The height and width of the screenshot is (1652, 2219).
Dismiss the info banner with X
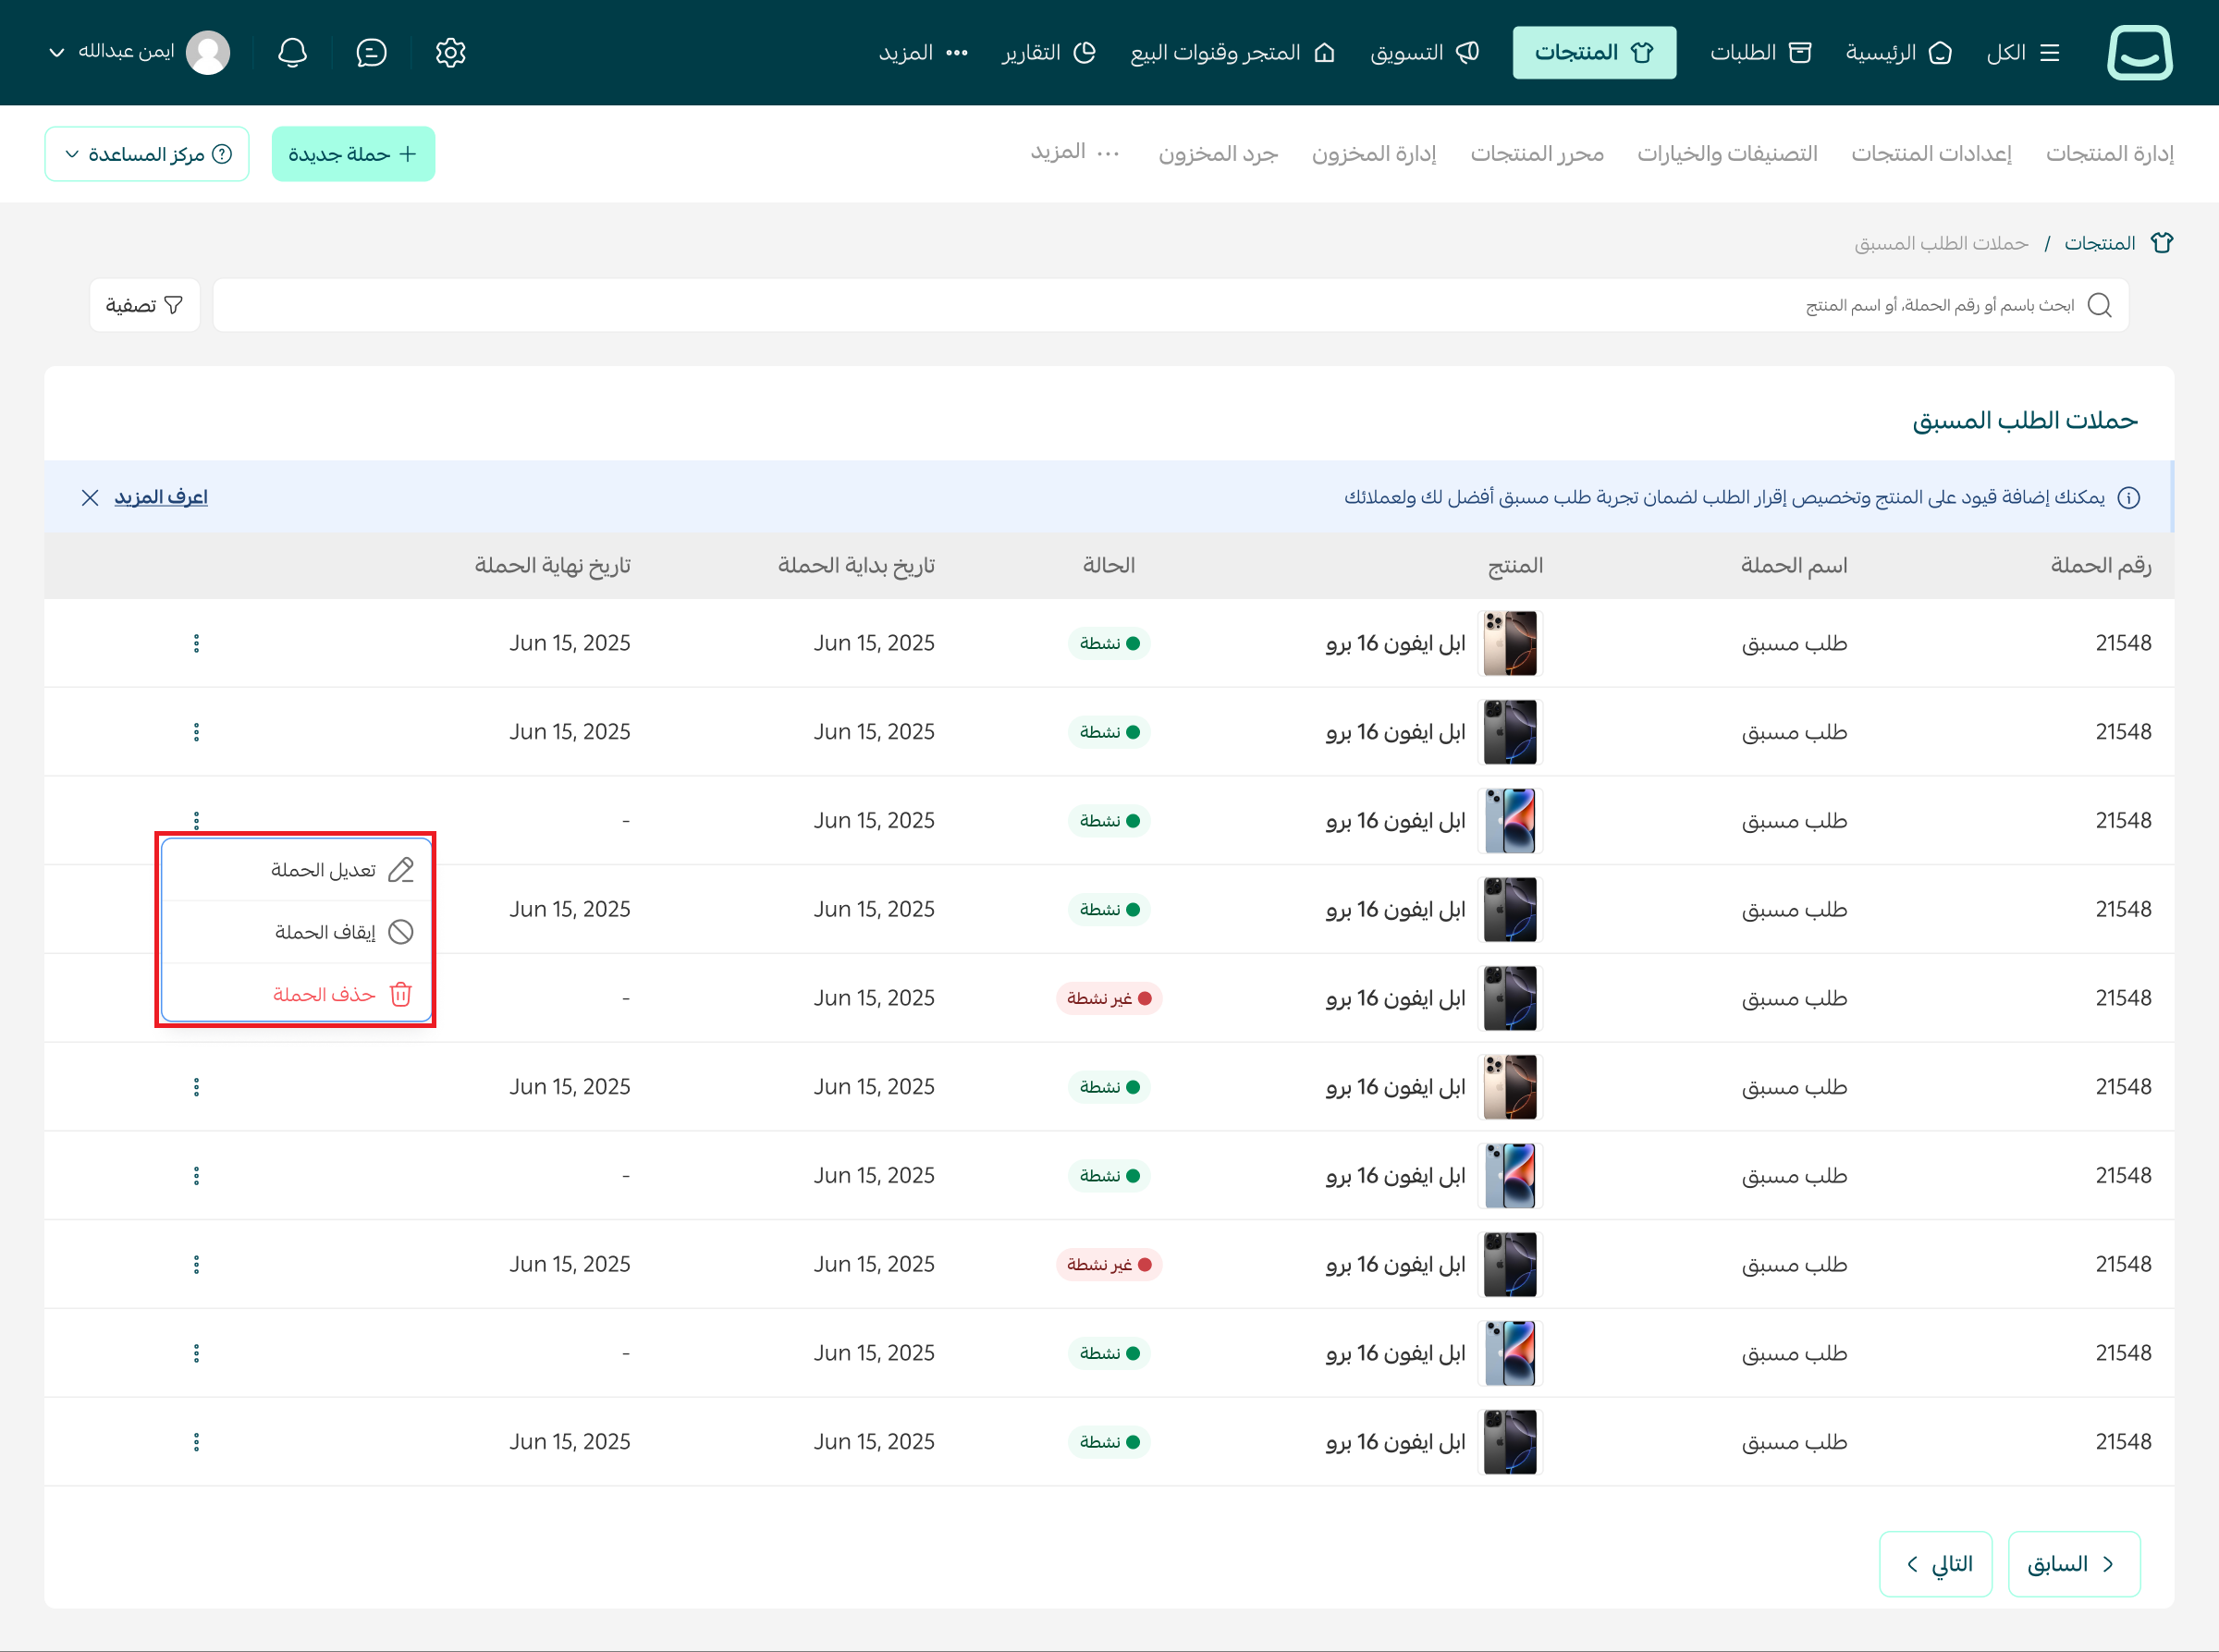coord(90,497)
